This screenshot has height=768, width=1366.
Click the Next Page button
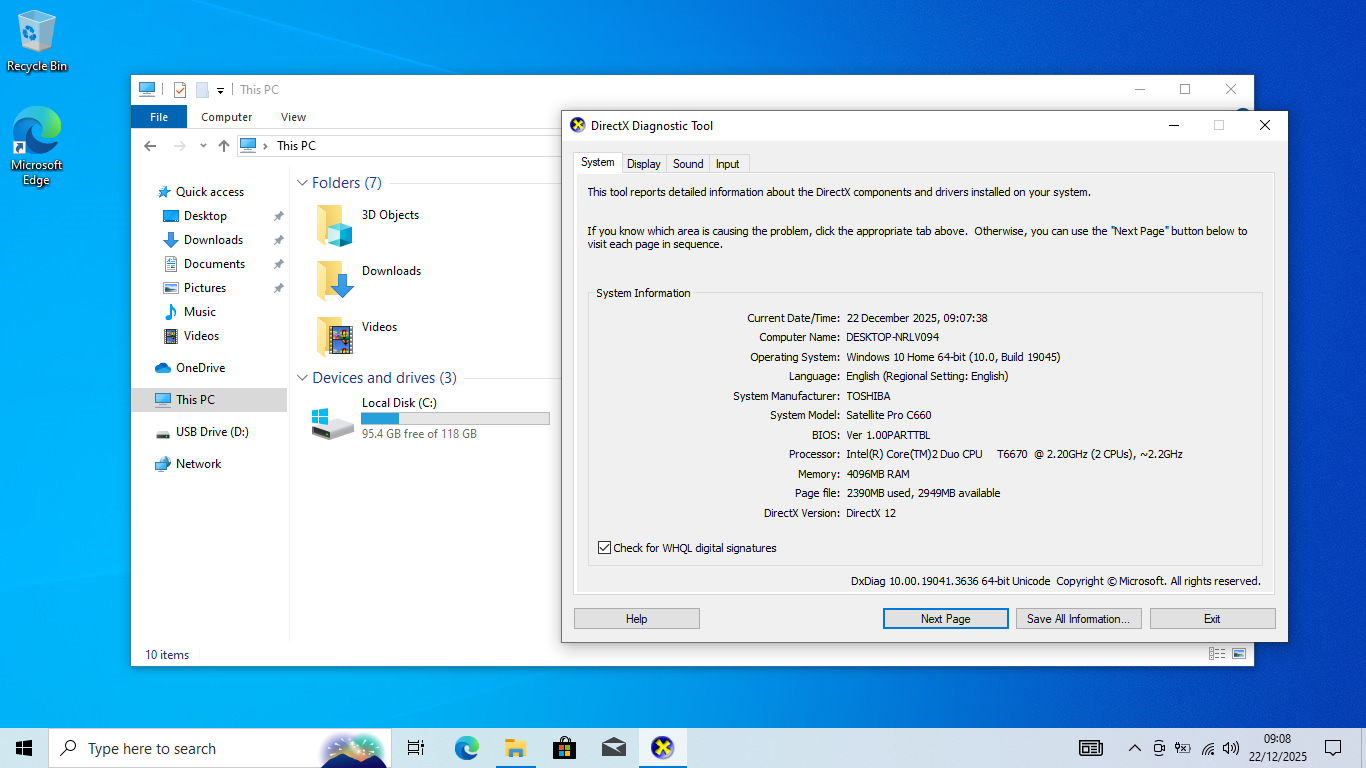click(945, 619)
